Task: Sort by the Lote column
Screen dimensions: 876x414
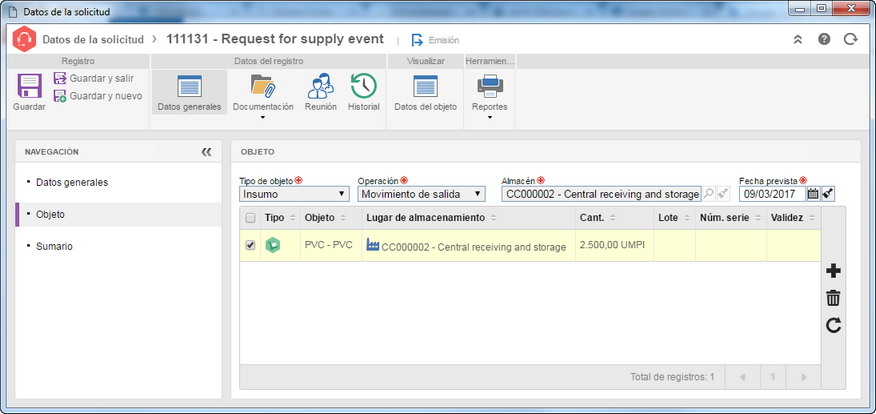Action: pyautogui.click(x=674, y=218)
